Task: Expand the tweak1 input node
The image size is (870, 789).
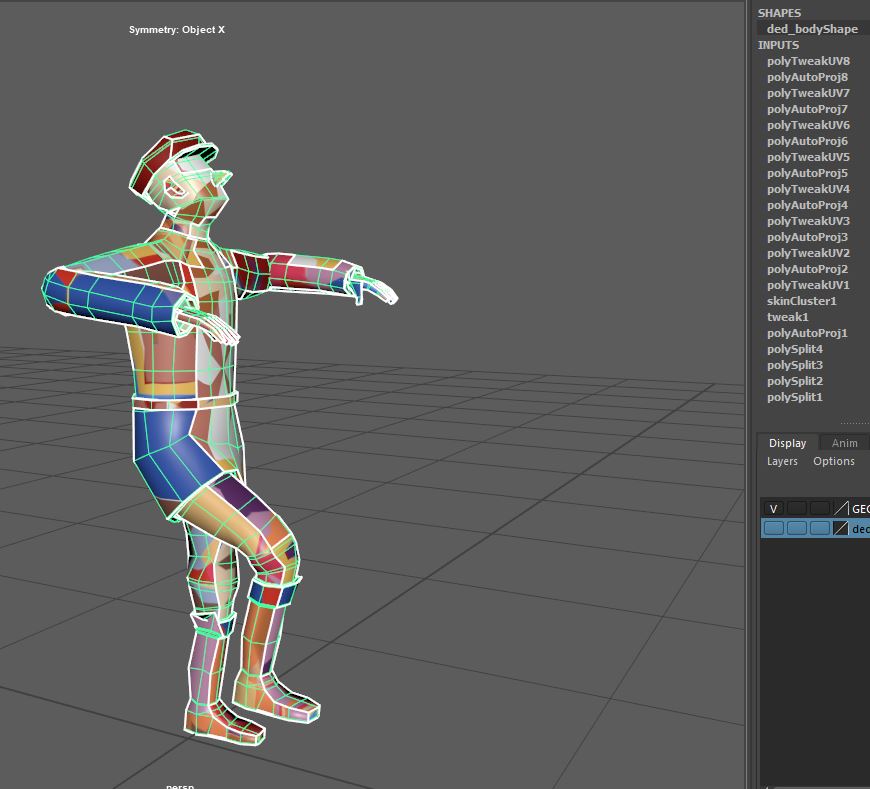Action: click(787, 317)
